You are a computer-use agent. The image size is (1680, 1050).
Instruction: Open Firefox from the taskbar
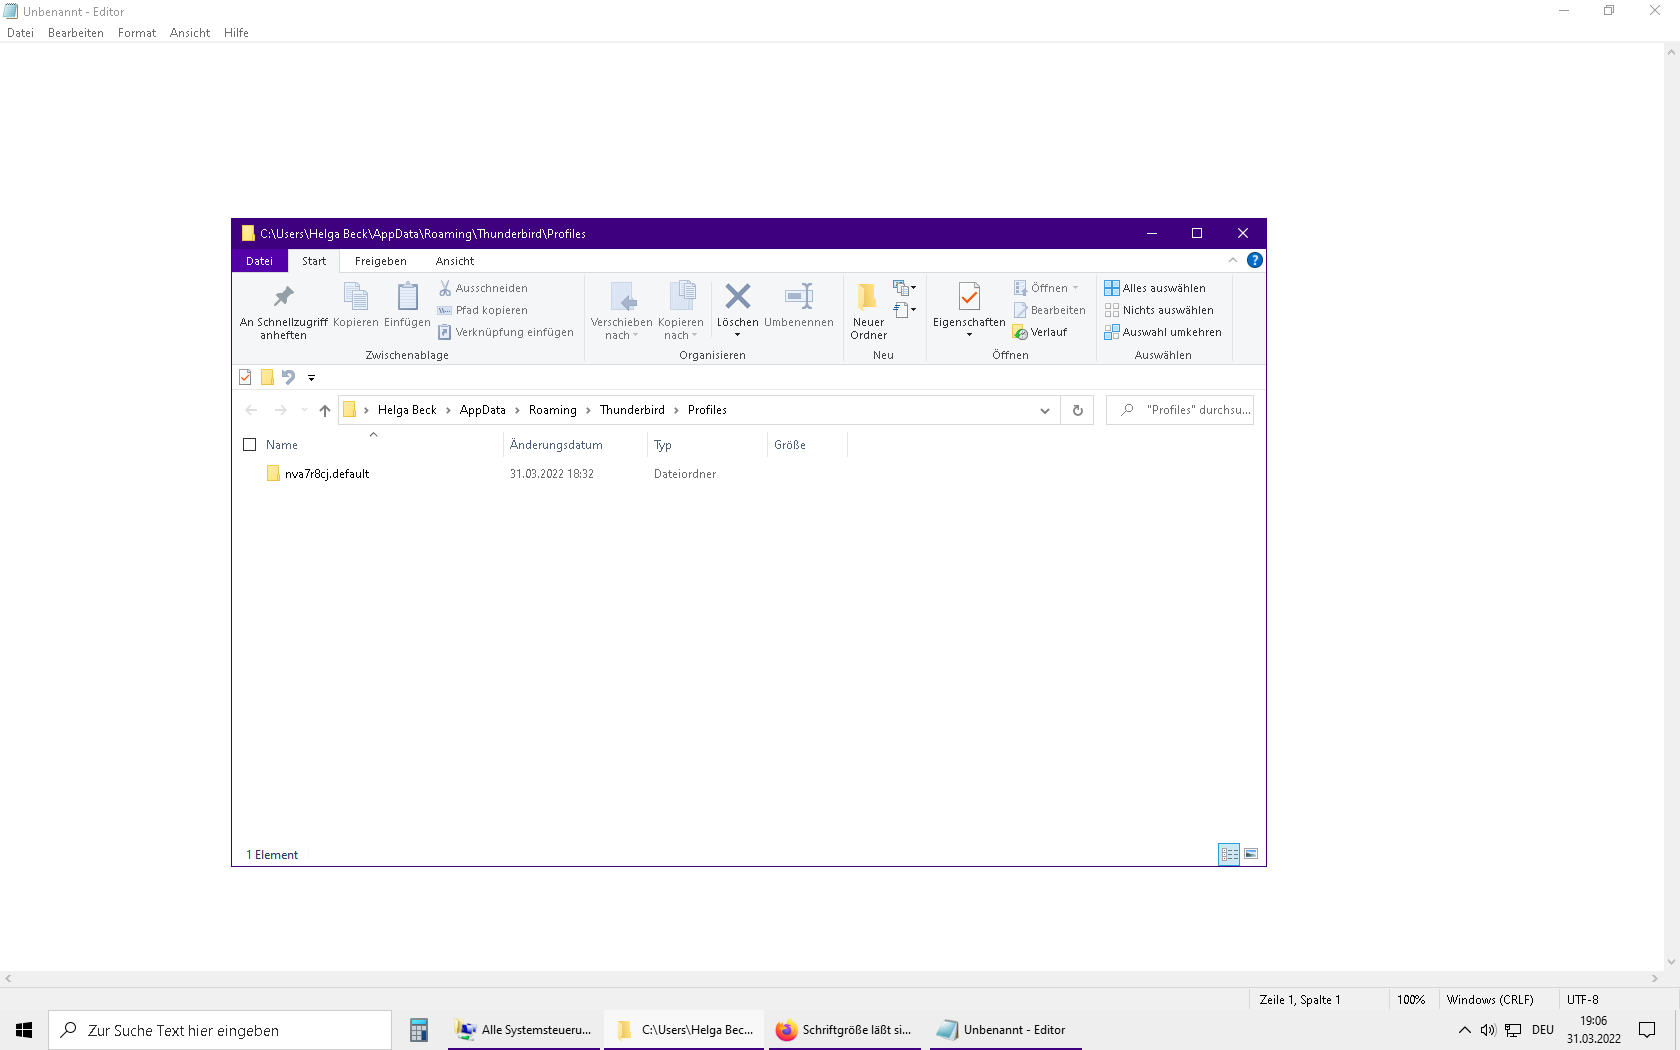[845, 1030]
